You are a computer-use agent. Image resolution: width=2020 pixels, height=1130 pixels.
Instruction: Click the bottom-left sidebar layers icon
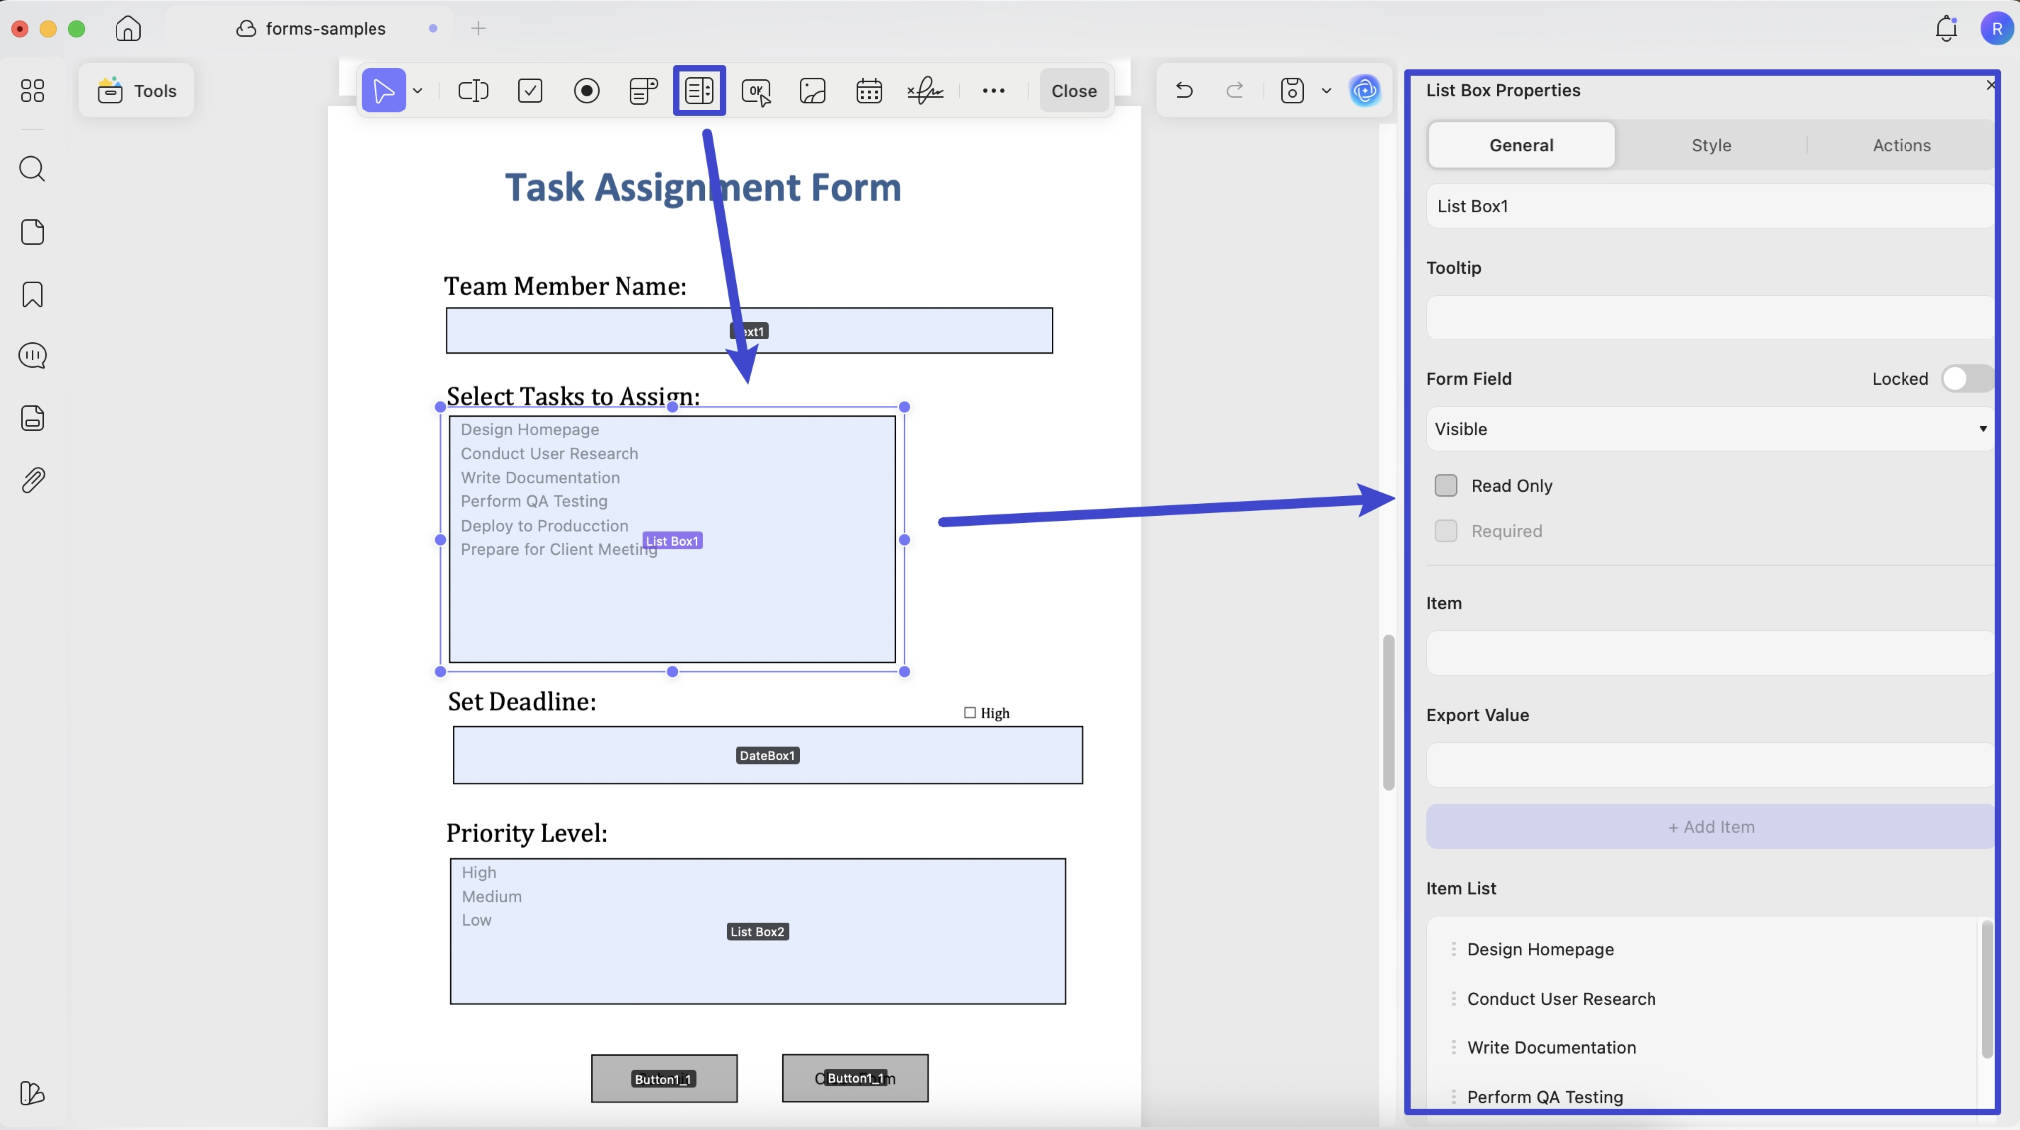(x=32, y=1093)
